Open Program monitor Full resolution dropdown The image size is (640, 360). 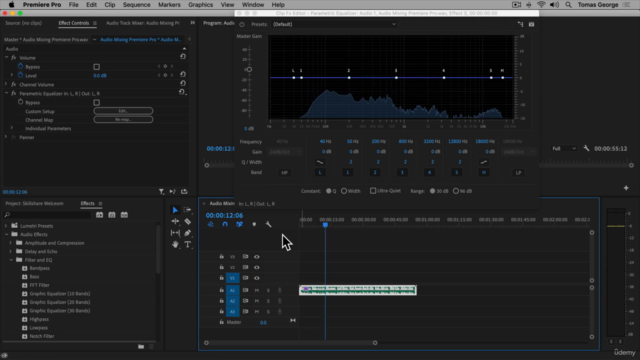tap(564, 149)
